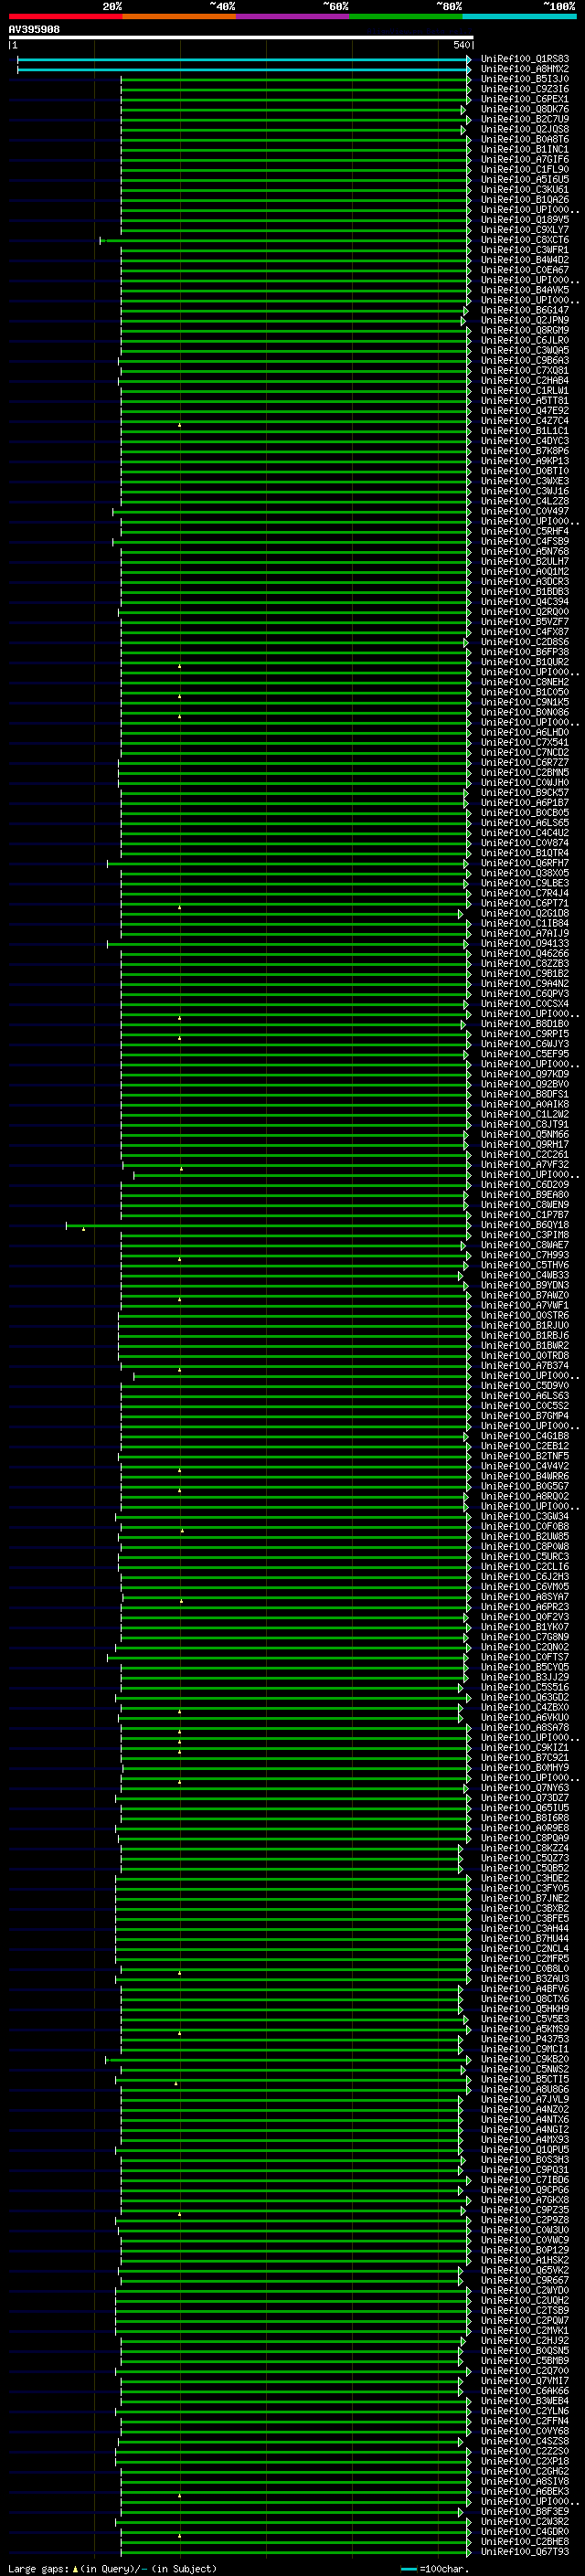Click the UniRef100_C9XLY7 label
This screenshot has width=585, height=2576.
525,230
